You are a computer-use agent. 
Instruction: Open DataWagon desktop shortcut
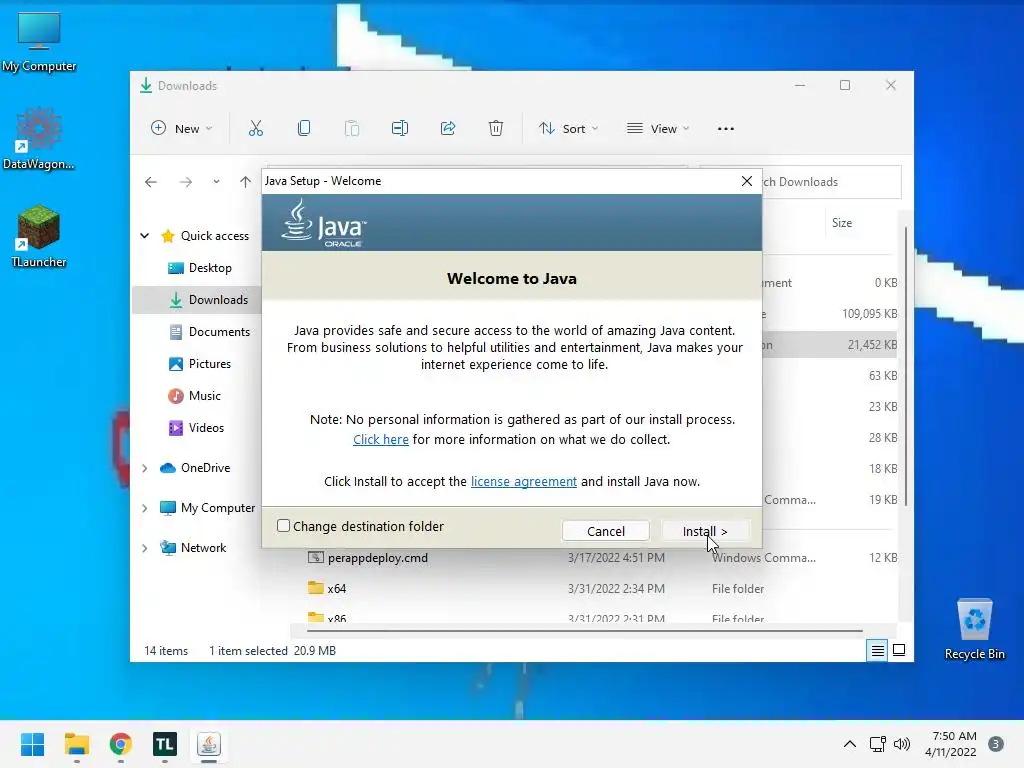(39, 138)
